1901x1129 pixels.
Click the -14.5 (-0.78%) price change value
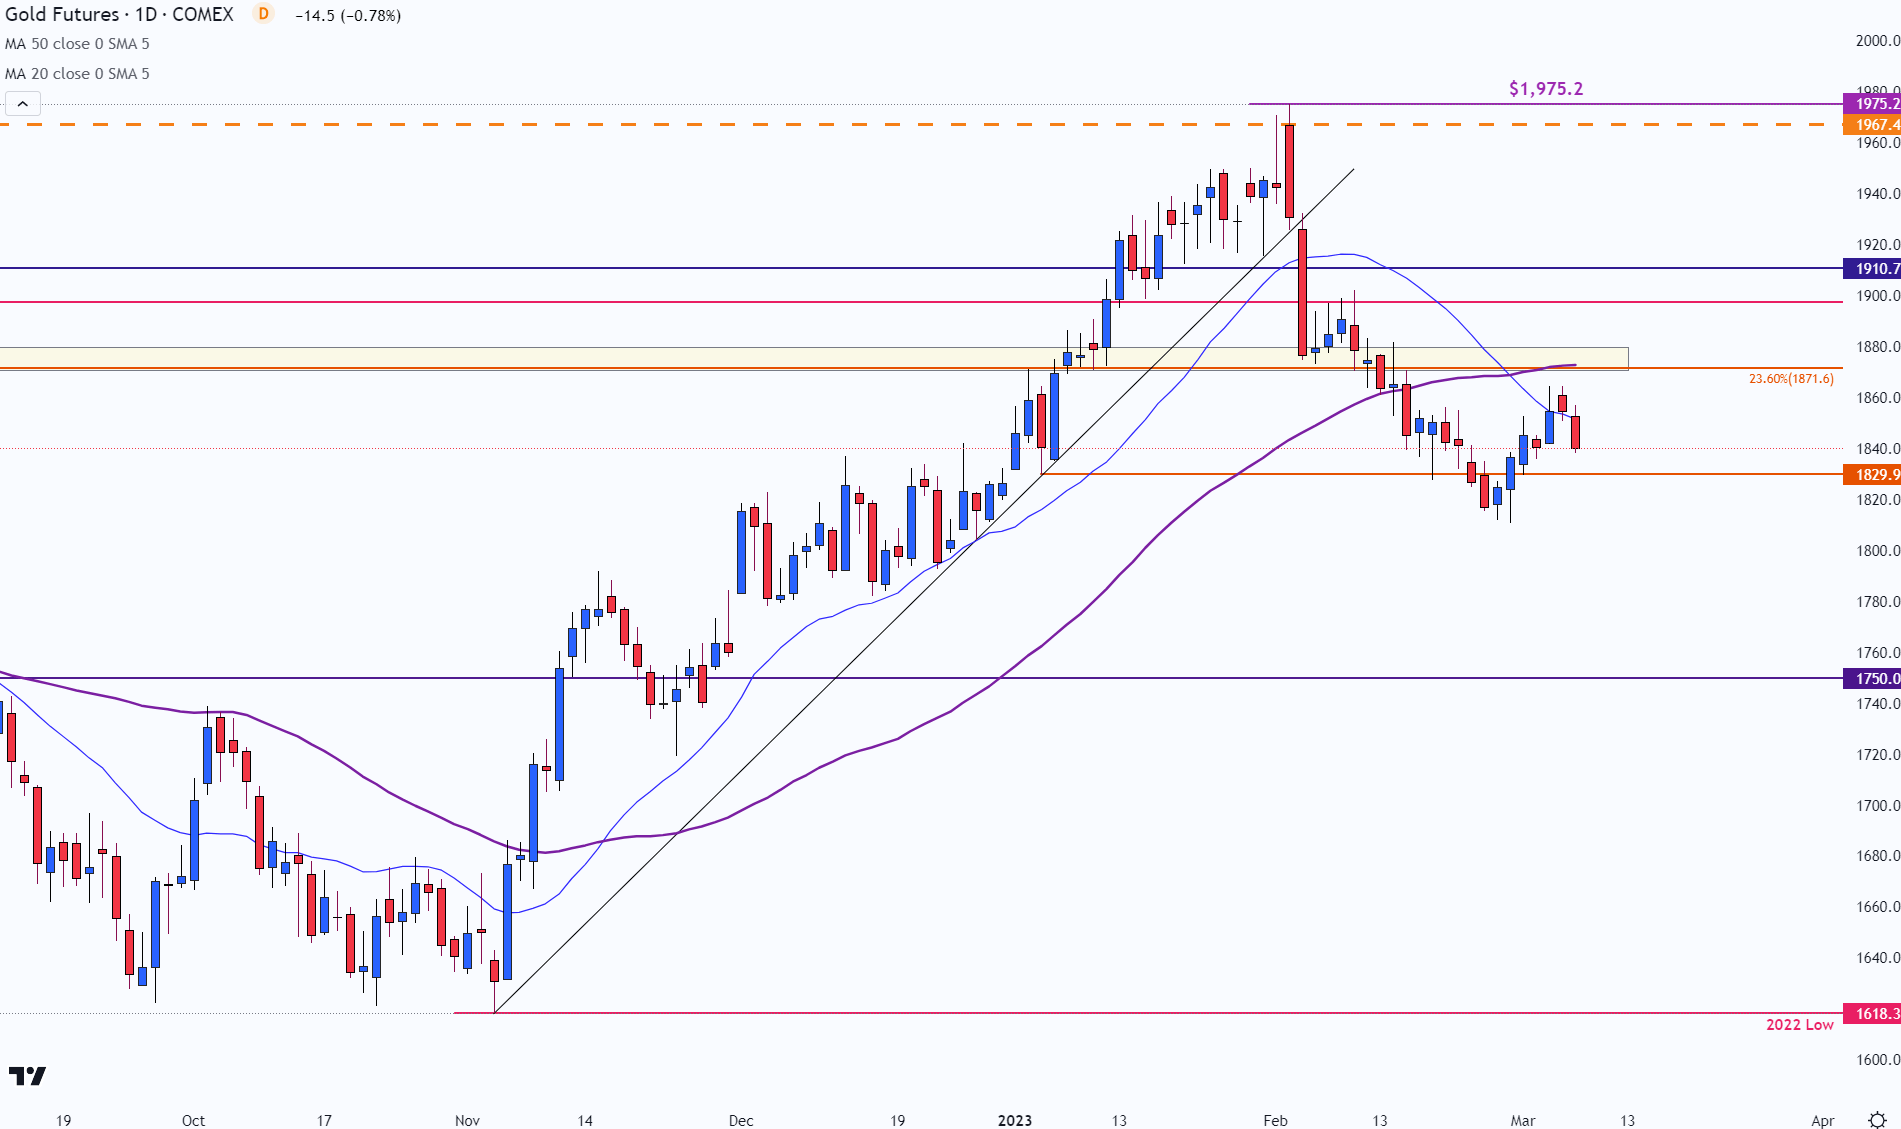tap(348, 15)
